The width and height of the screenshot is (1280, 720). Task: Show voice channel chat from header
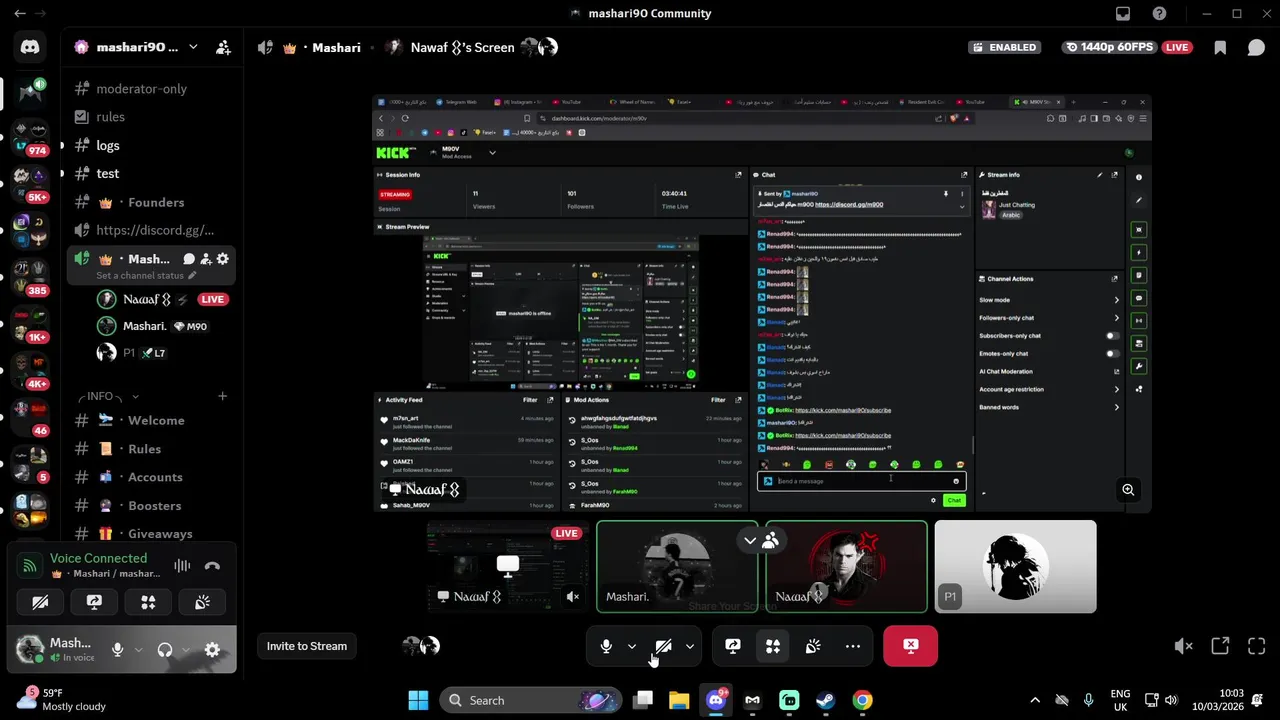(x=1256, y=47)
